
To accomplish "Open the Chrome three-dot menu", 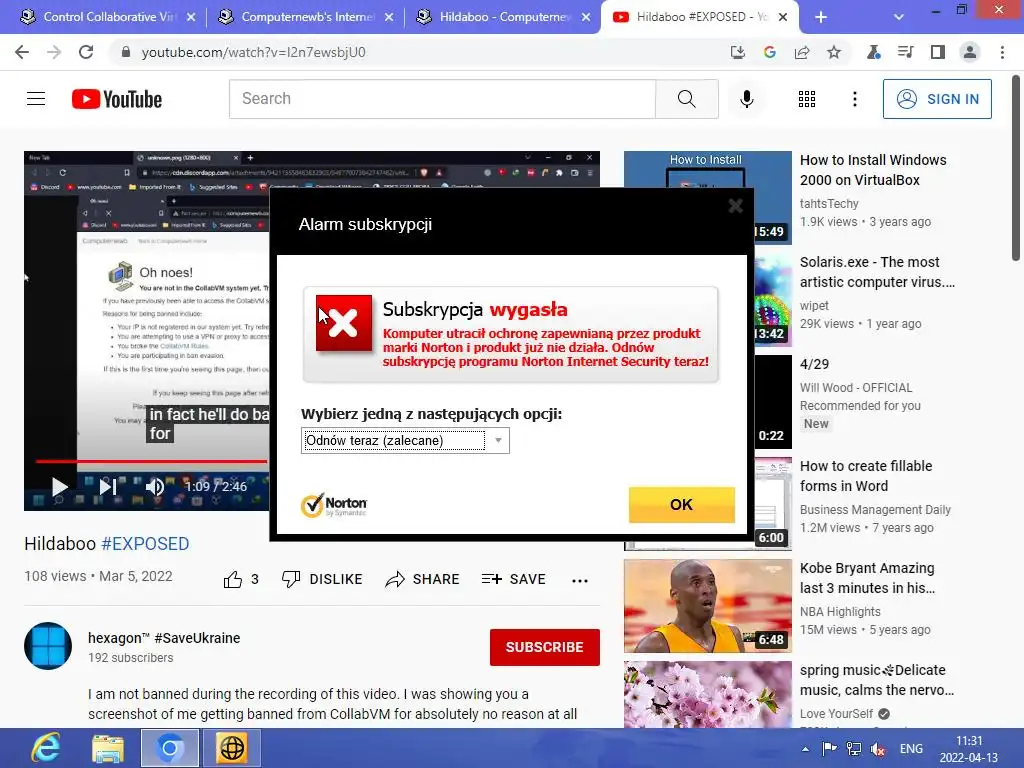I will pos(1002,52).
